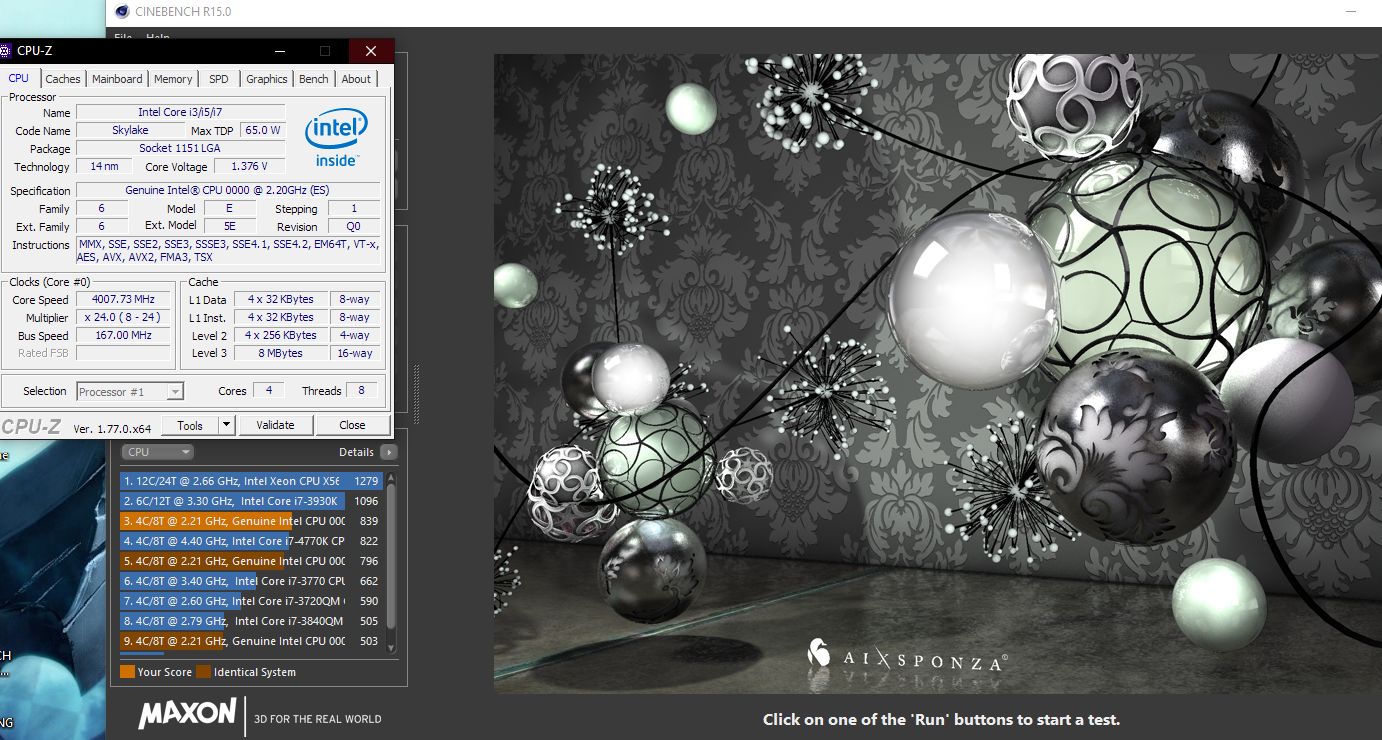Expand the Tools dropdown arrow

point(227,425)
